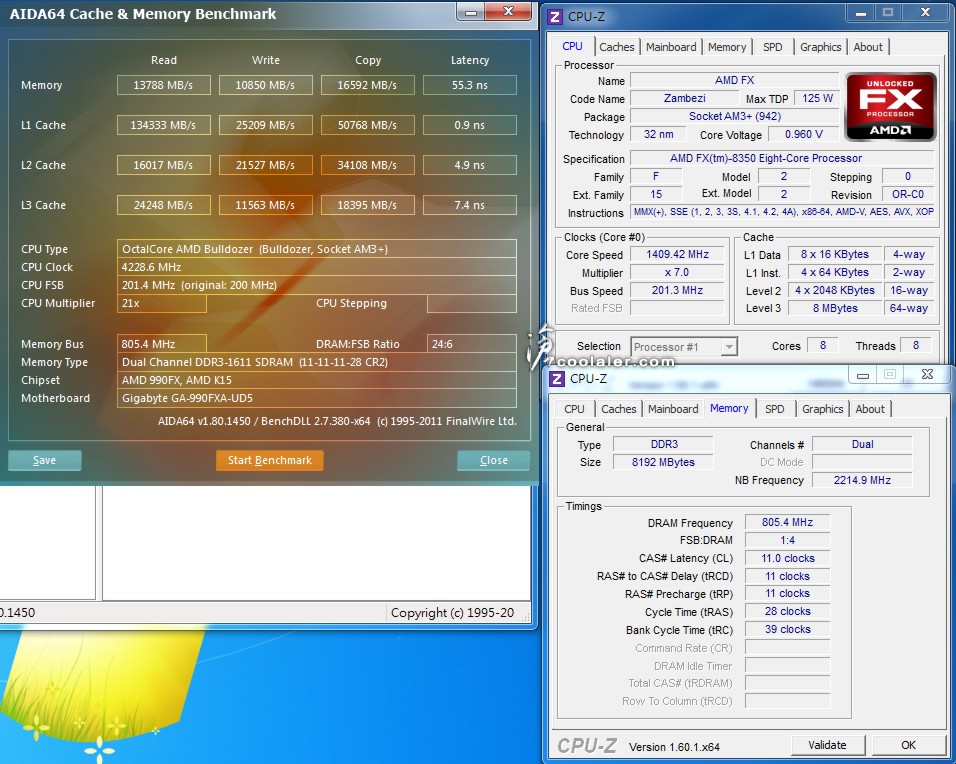Minimize the upper CPU-Z window

860,13
